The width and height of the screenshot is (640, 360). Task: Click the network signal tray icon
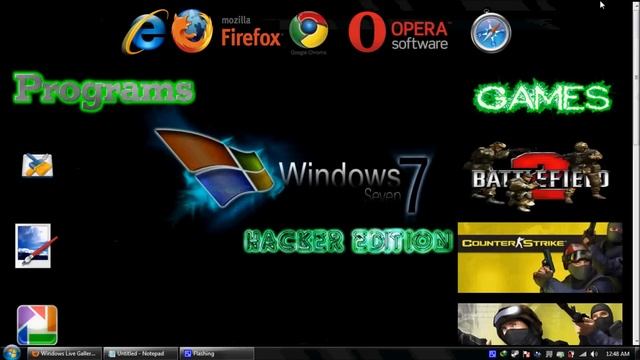(x=582, y=354)
